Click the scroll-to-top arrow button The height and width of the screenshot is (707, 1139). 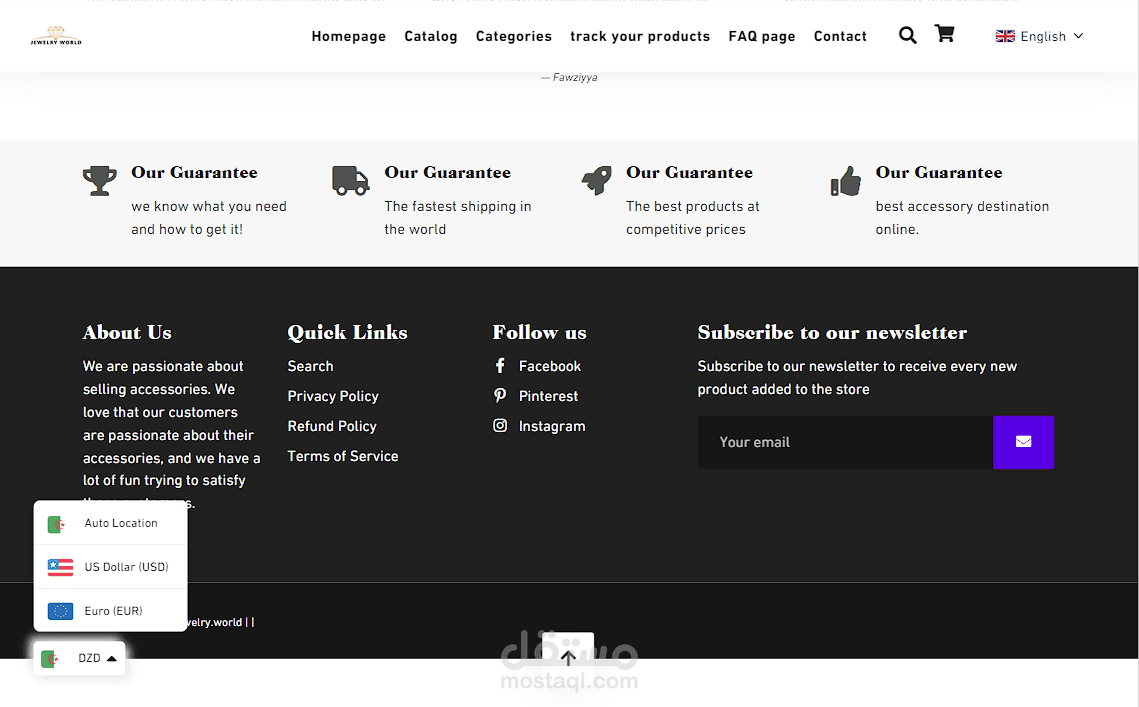568,657
